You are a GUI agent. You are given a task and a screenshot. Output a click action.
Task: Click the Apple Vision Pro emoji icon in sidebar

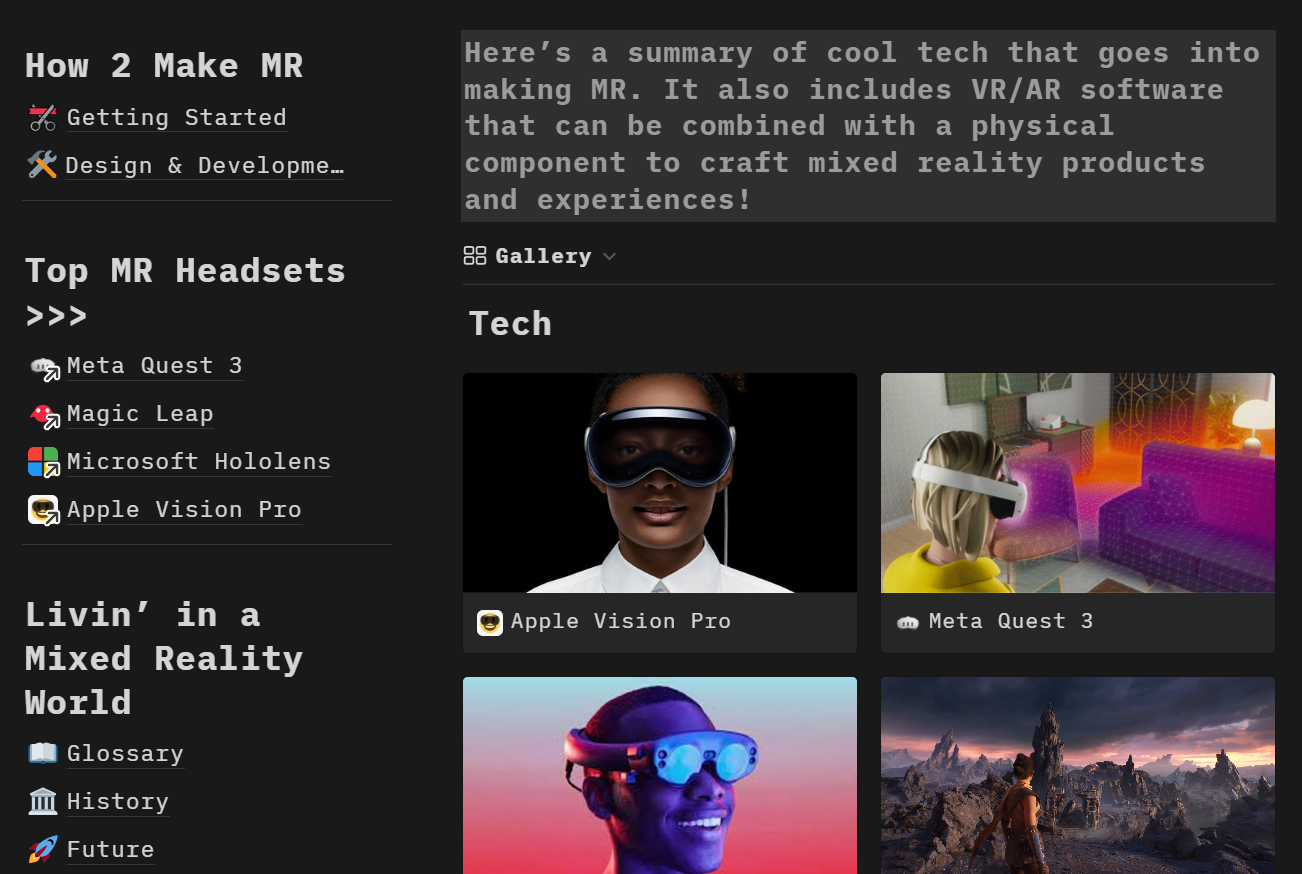(x=43, y=510)
